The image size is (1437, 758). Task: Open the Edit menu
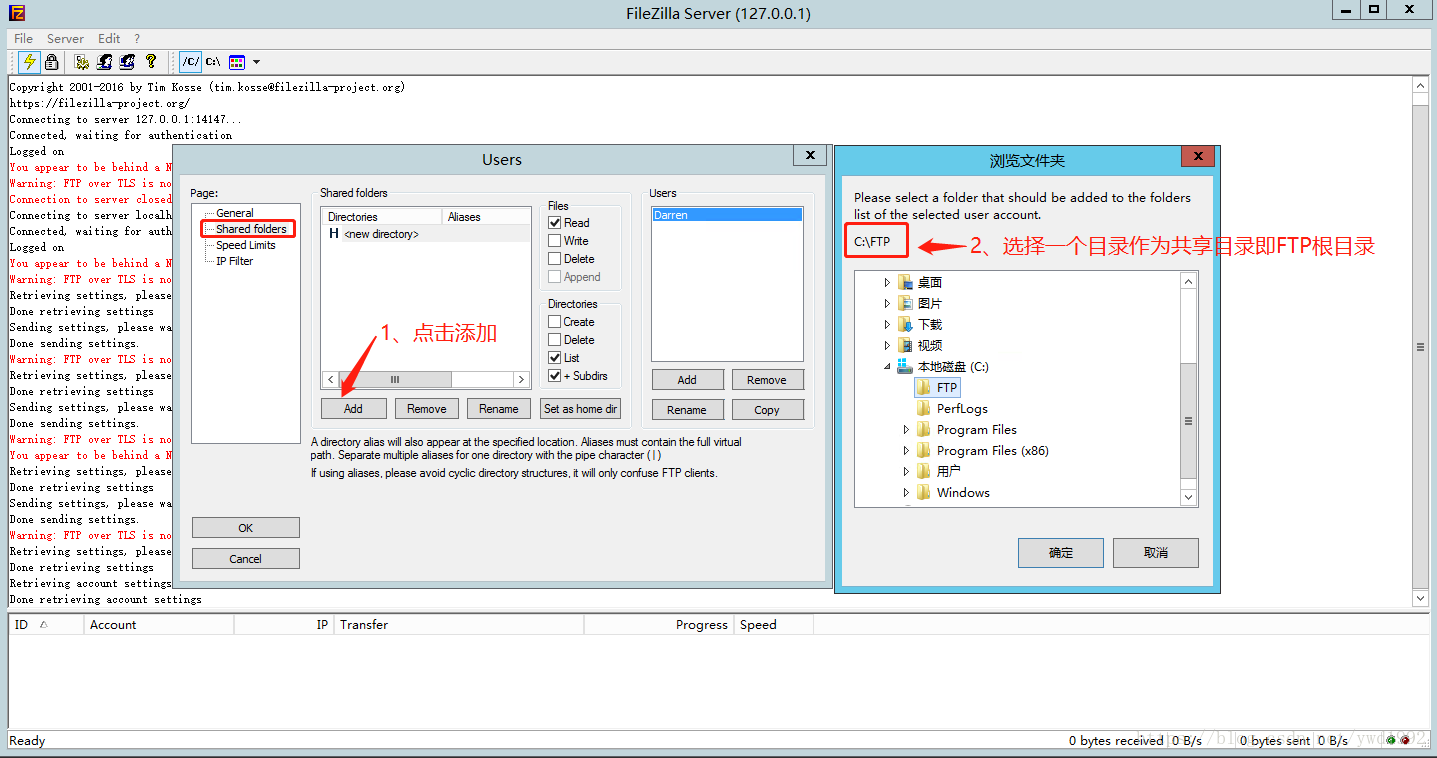point(109,38)
